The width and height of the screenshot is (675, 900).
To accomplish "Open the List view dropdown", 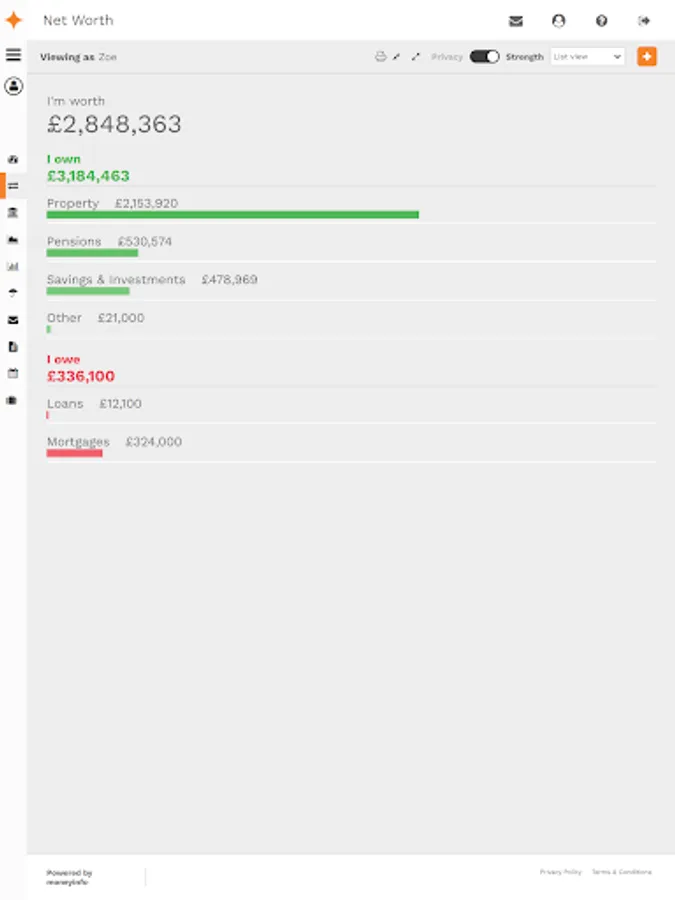I will [x=588, y=57].
